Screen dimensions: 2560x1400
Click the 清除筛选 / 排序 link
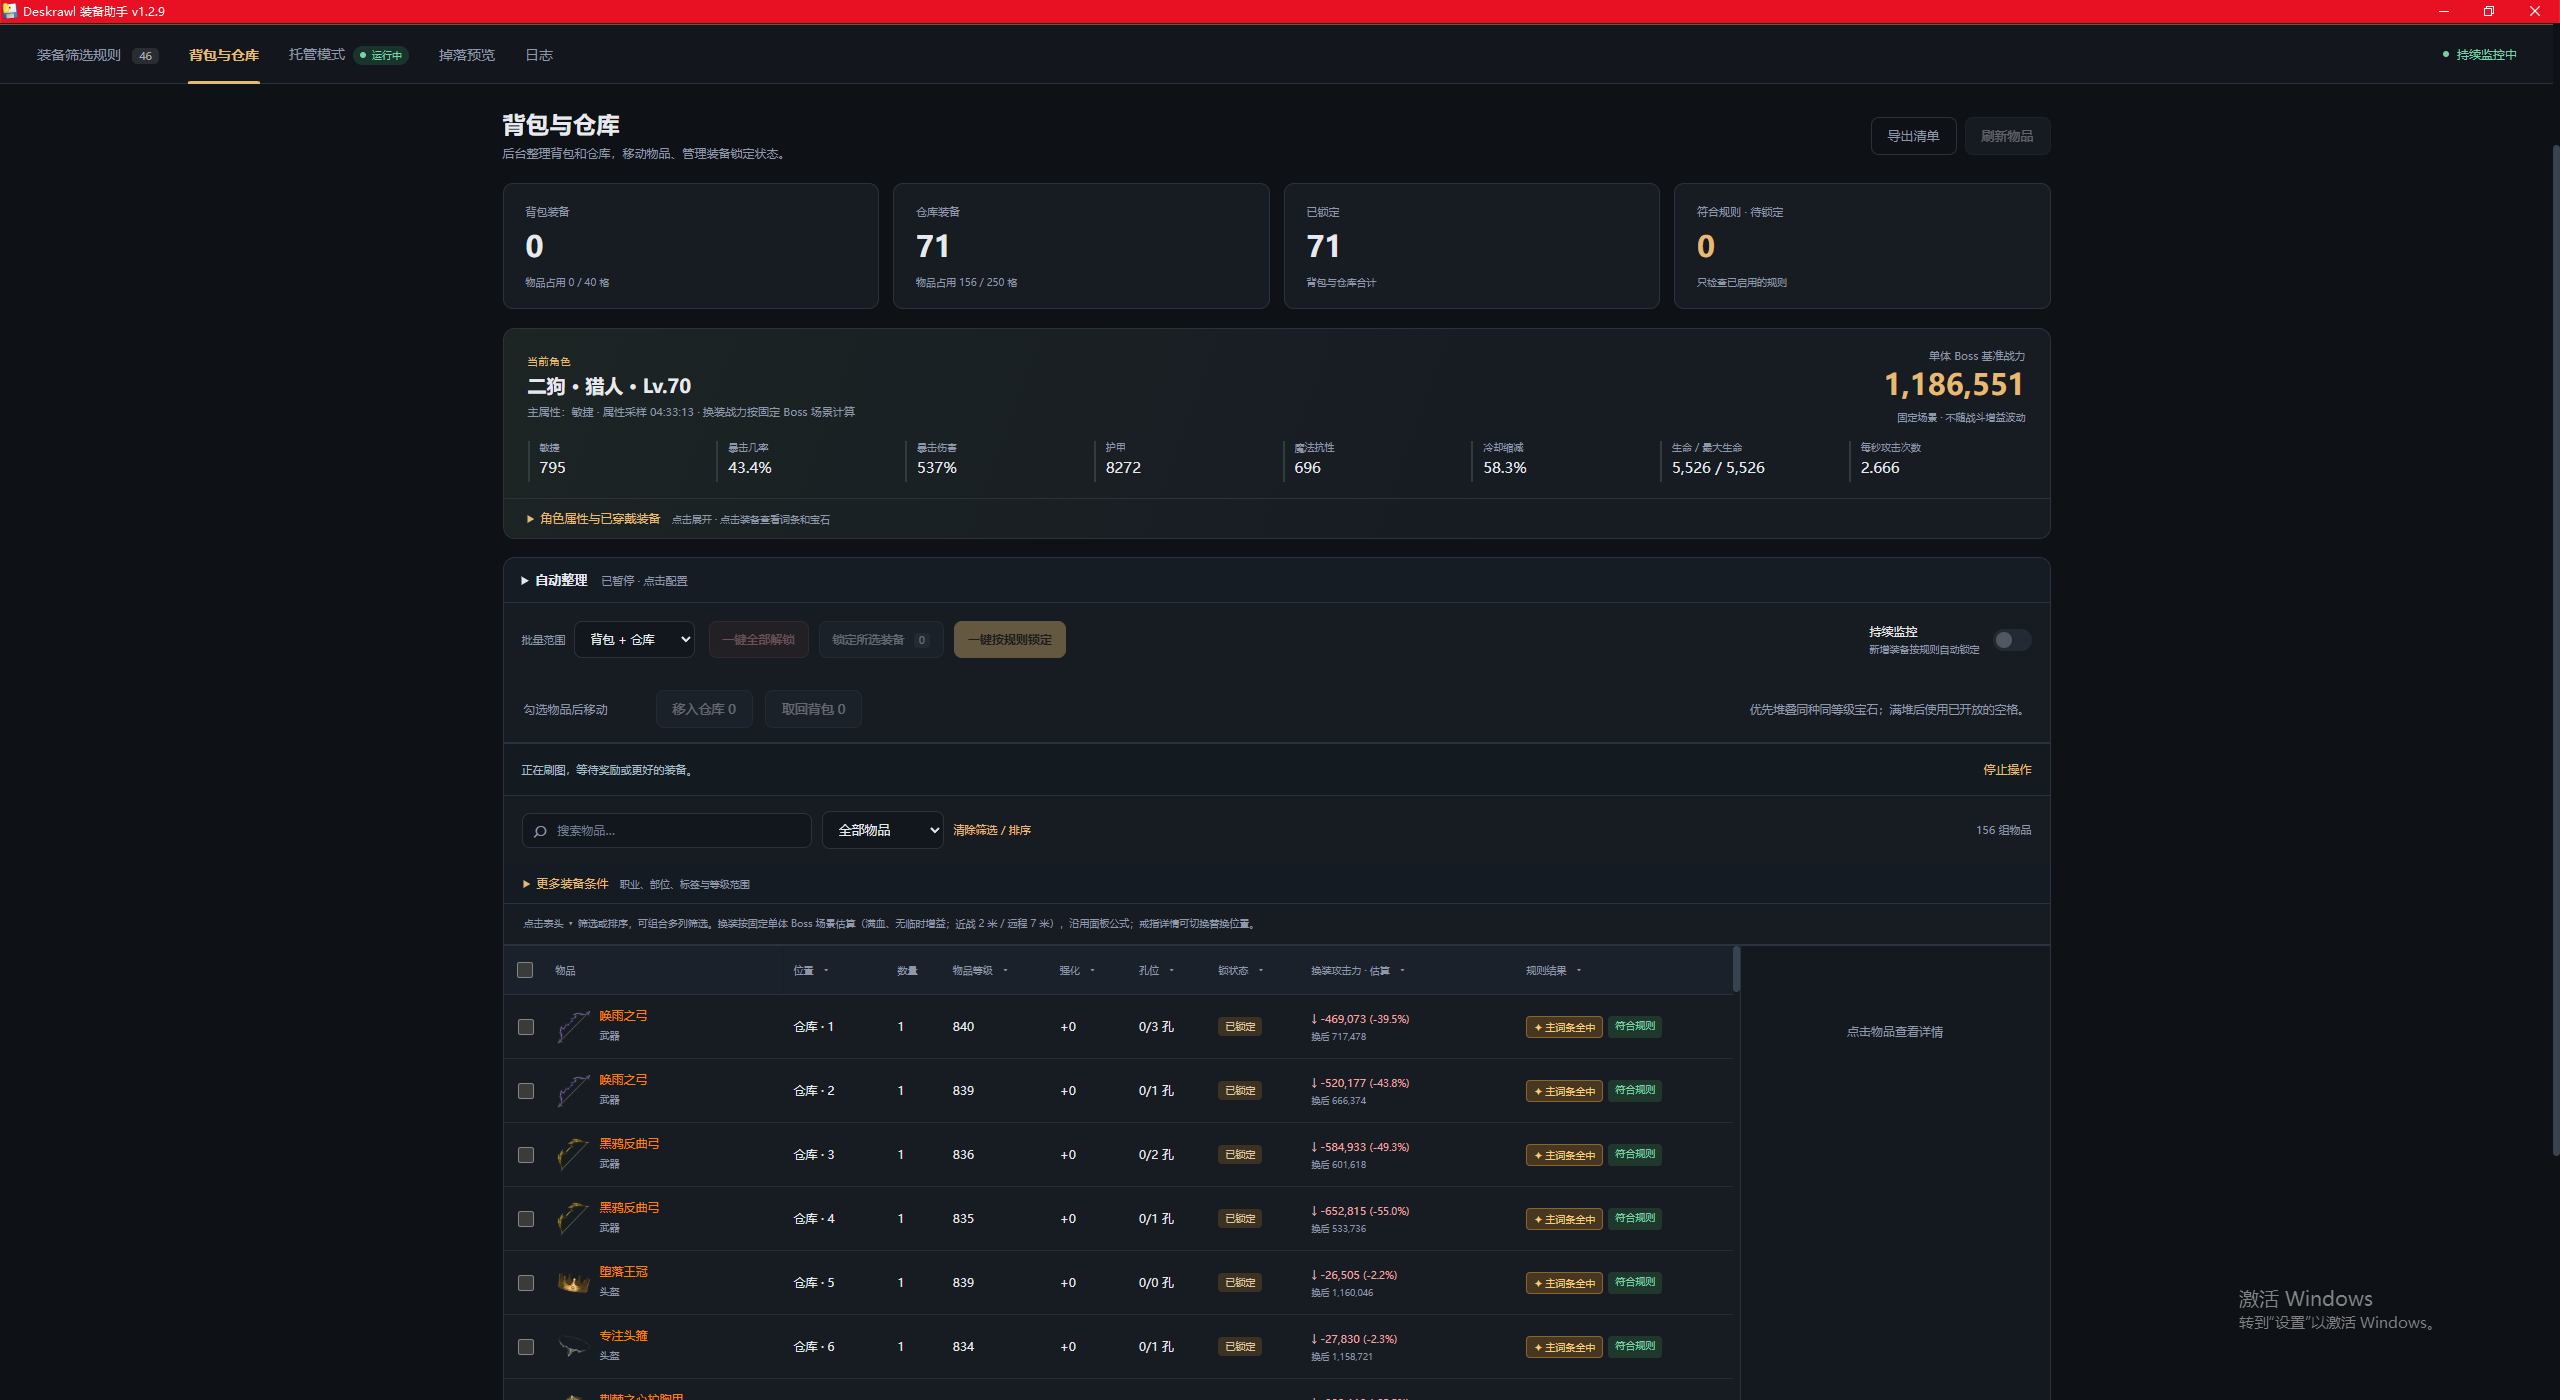pos(992,830)
